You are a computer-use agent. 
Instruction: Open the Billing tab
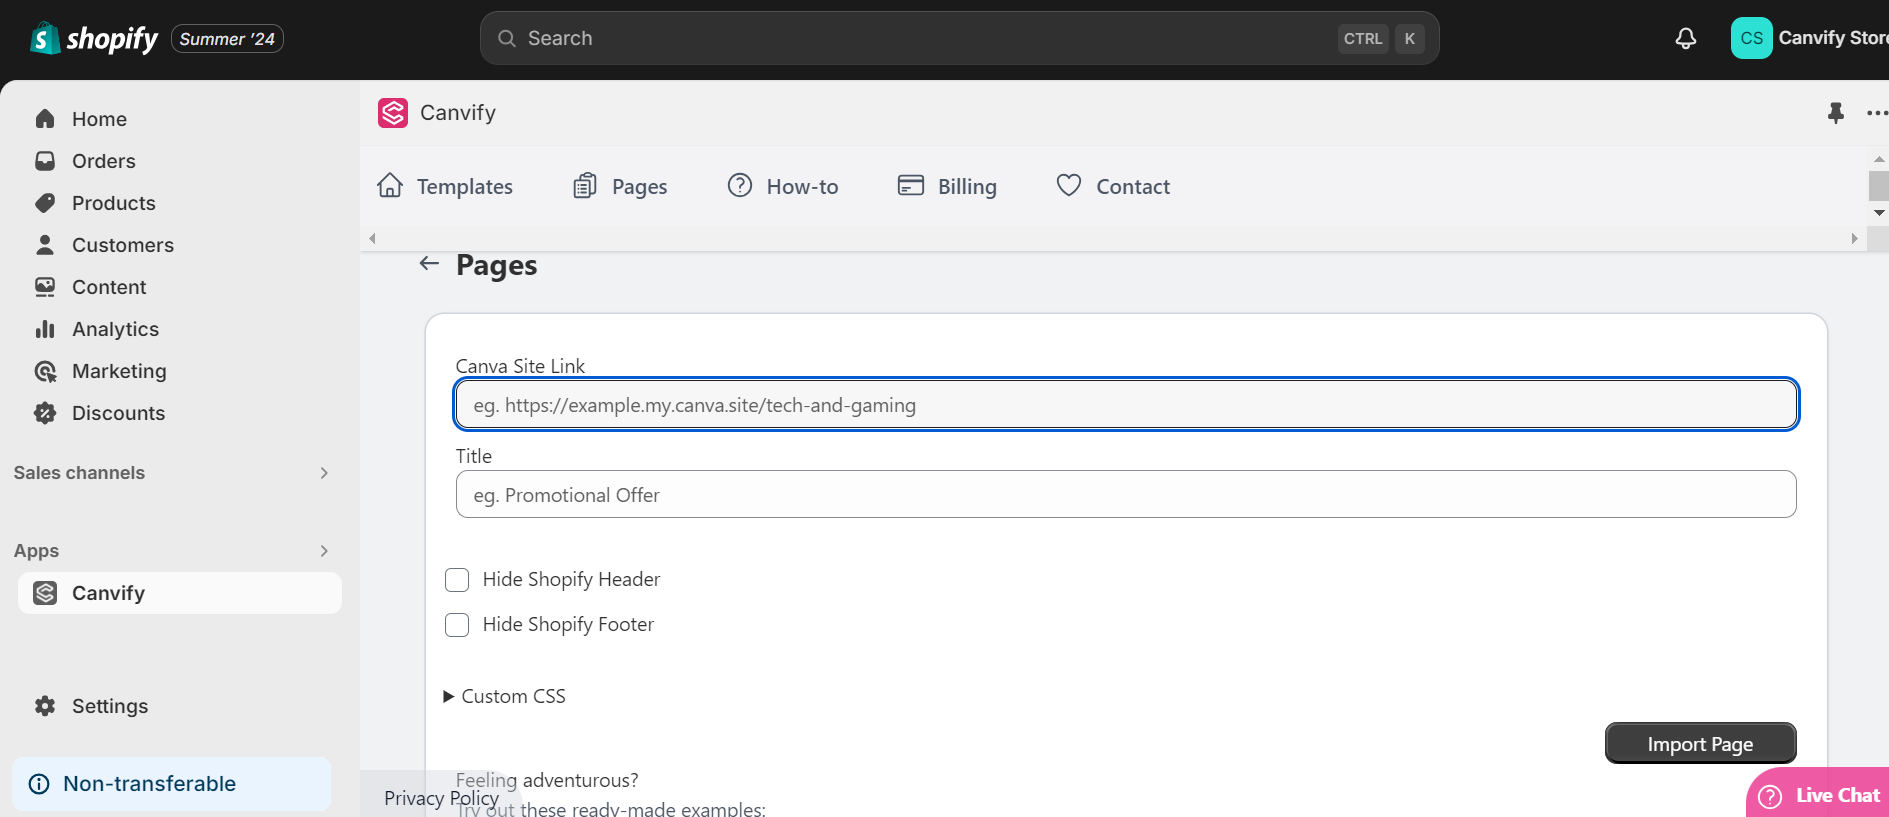[947, 186]
